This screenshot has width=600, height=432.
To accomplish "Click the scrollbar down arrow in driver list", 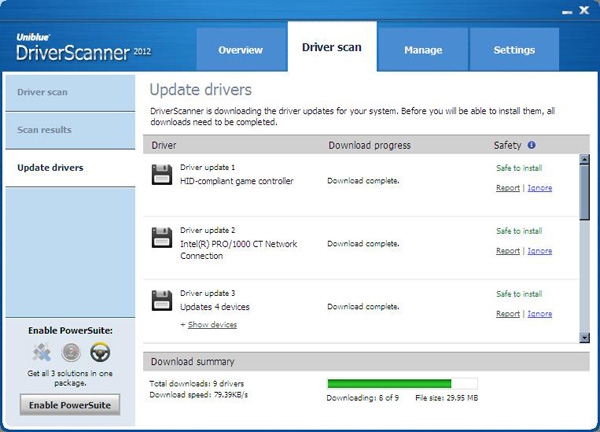I will click(584, 338).
